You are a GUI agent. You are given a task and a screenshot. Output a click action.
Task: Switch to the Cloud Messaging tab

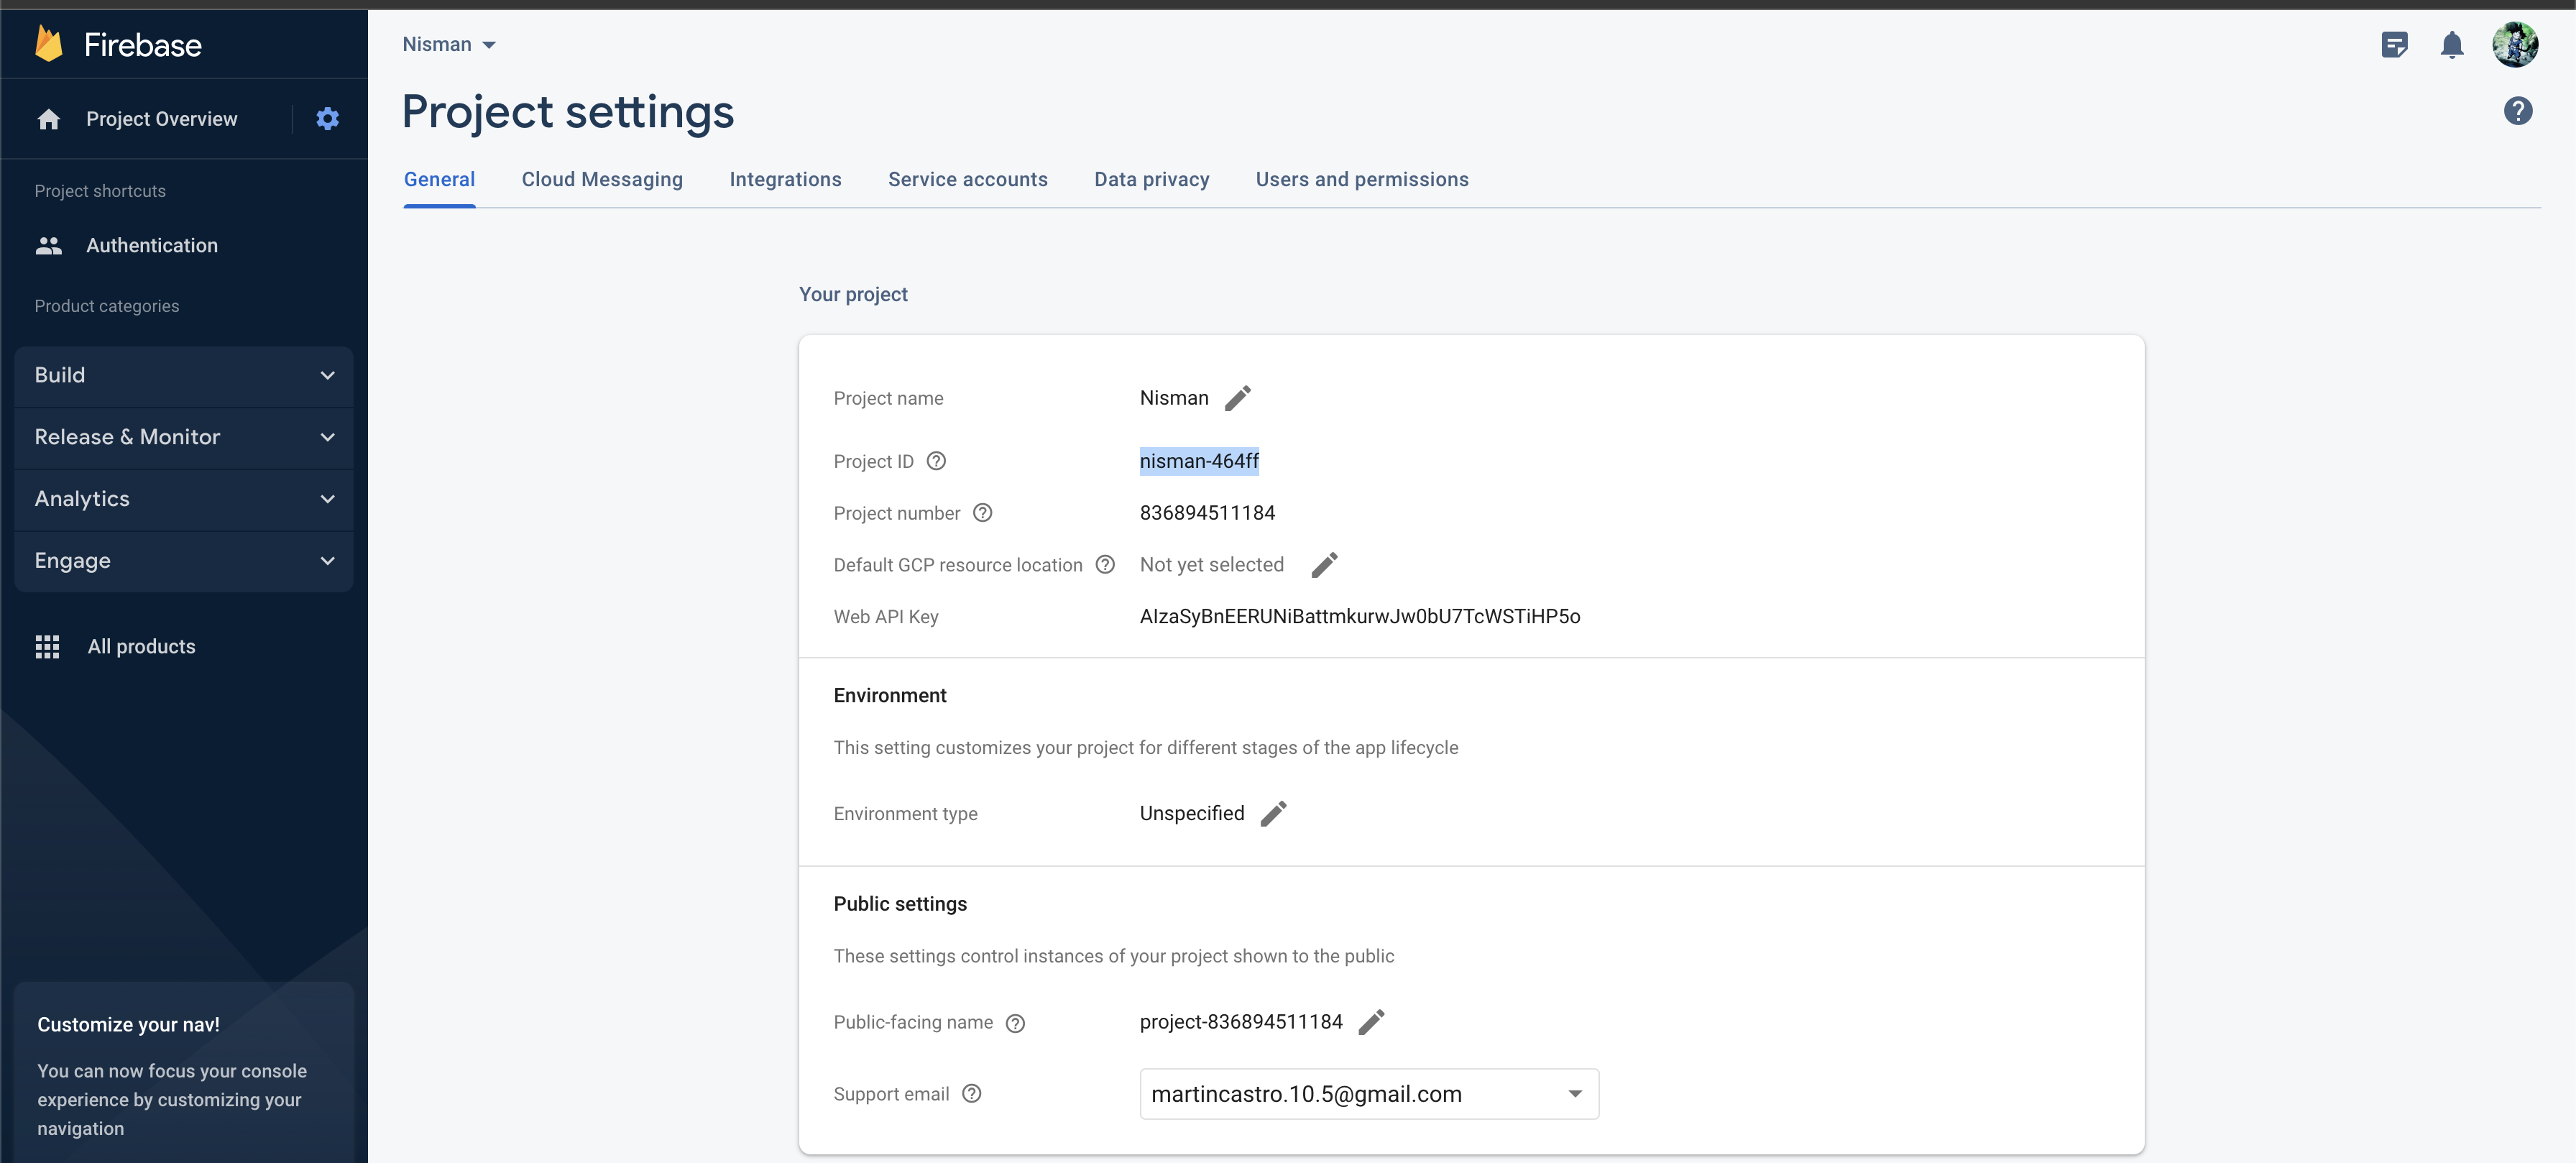[x=602, y=180]
